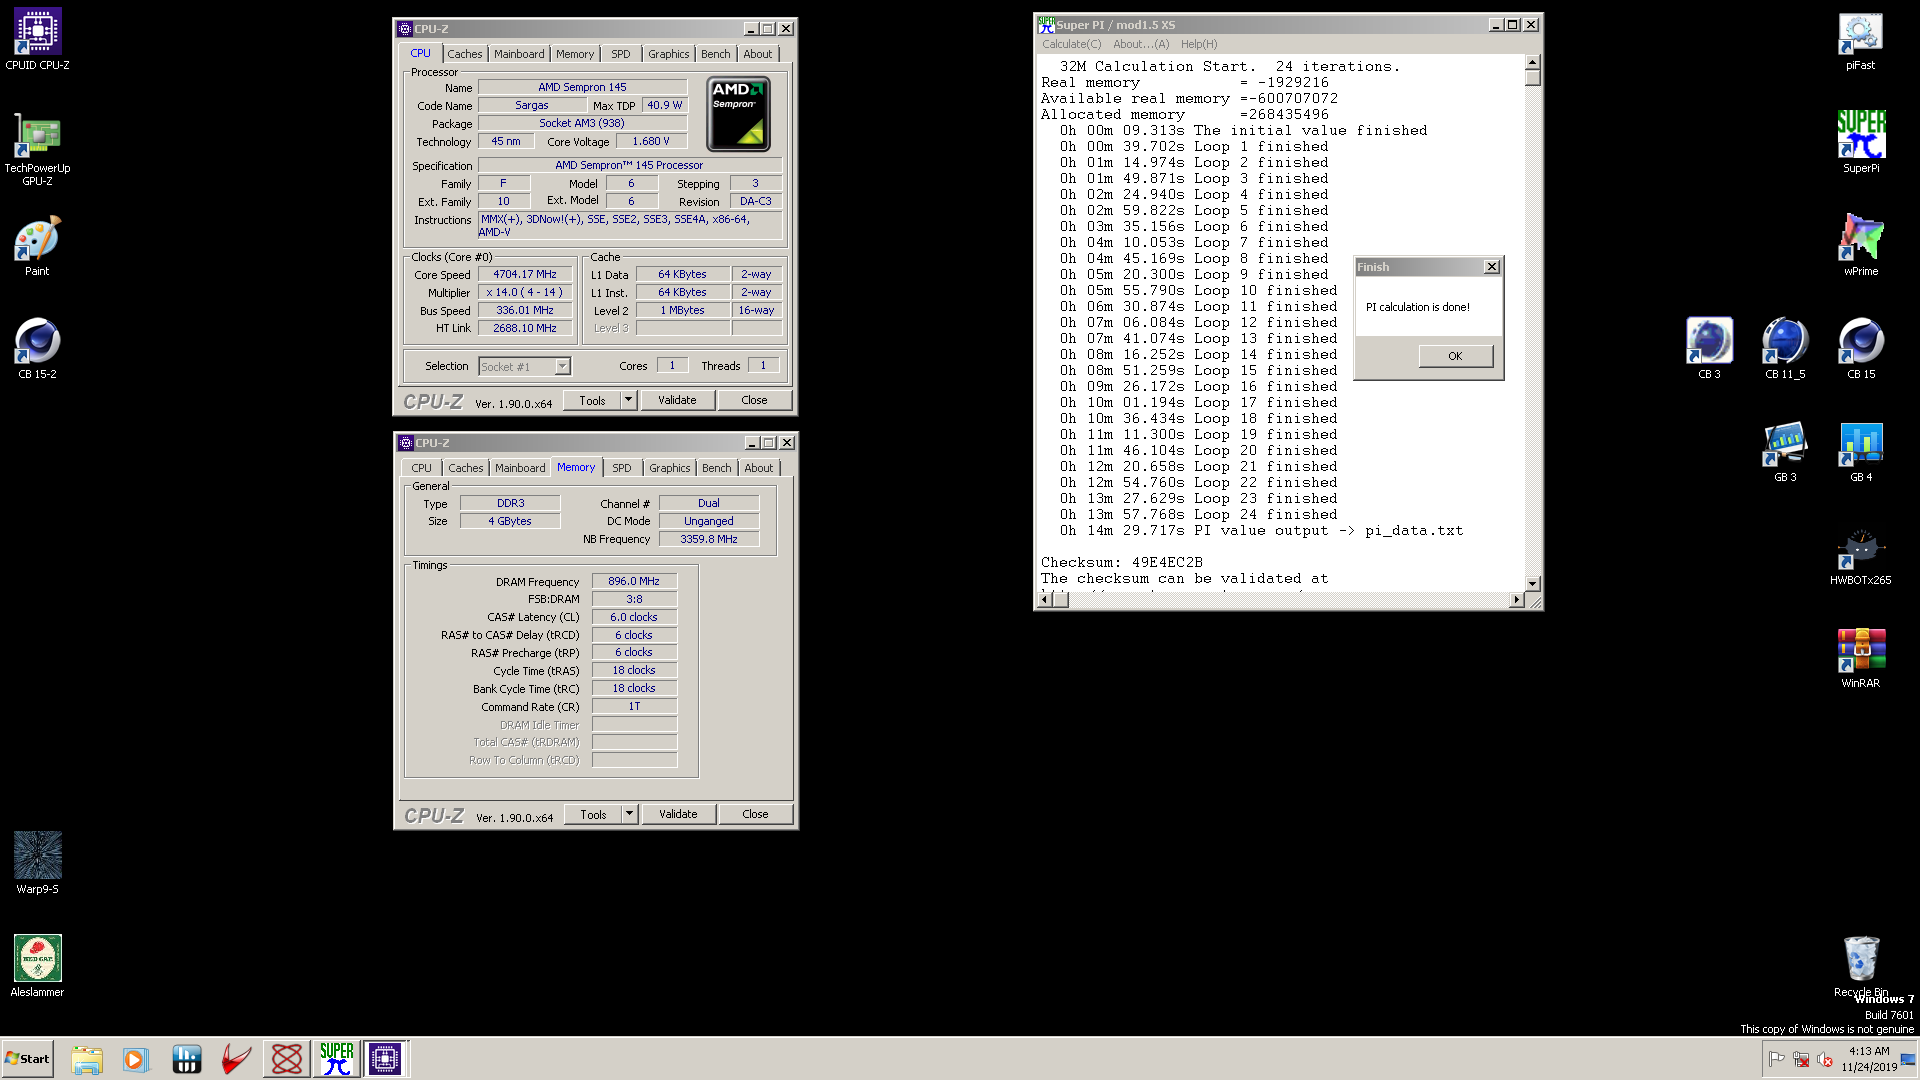Launch SuperPi desktop icon

point(1860,142)
